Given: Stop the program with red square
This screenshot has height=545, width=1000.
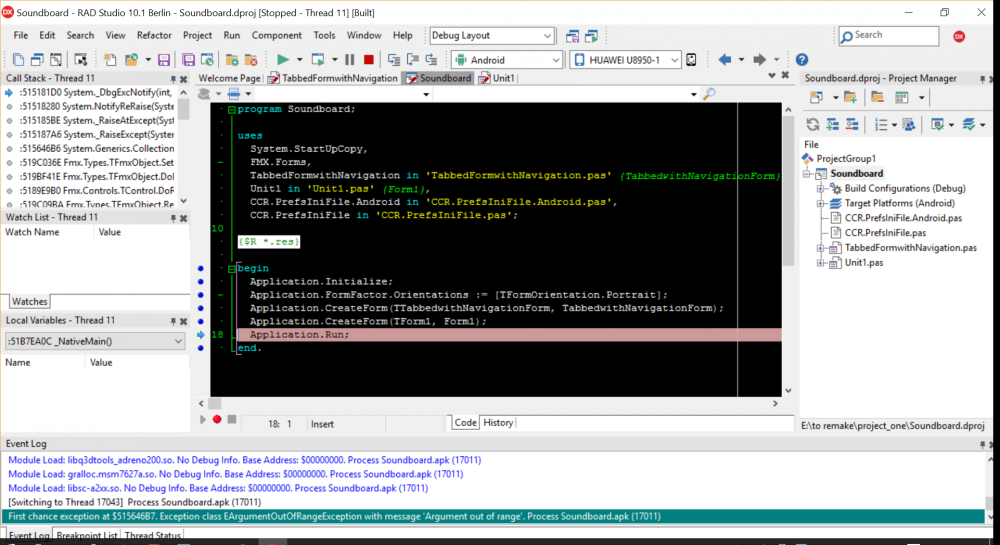Looking at the screenshot, I should coord(368,60).
